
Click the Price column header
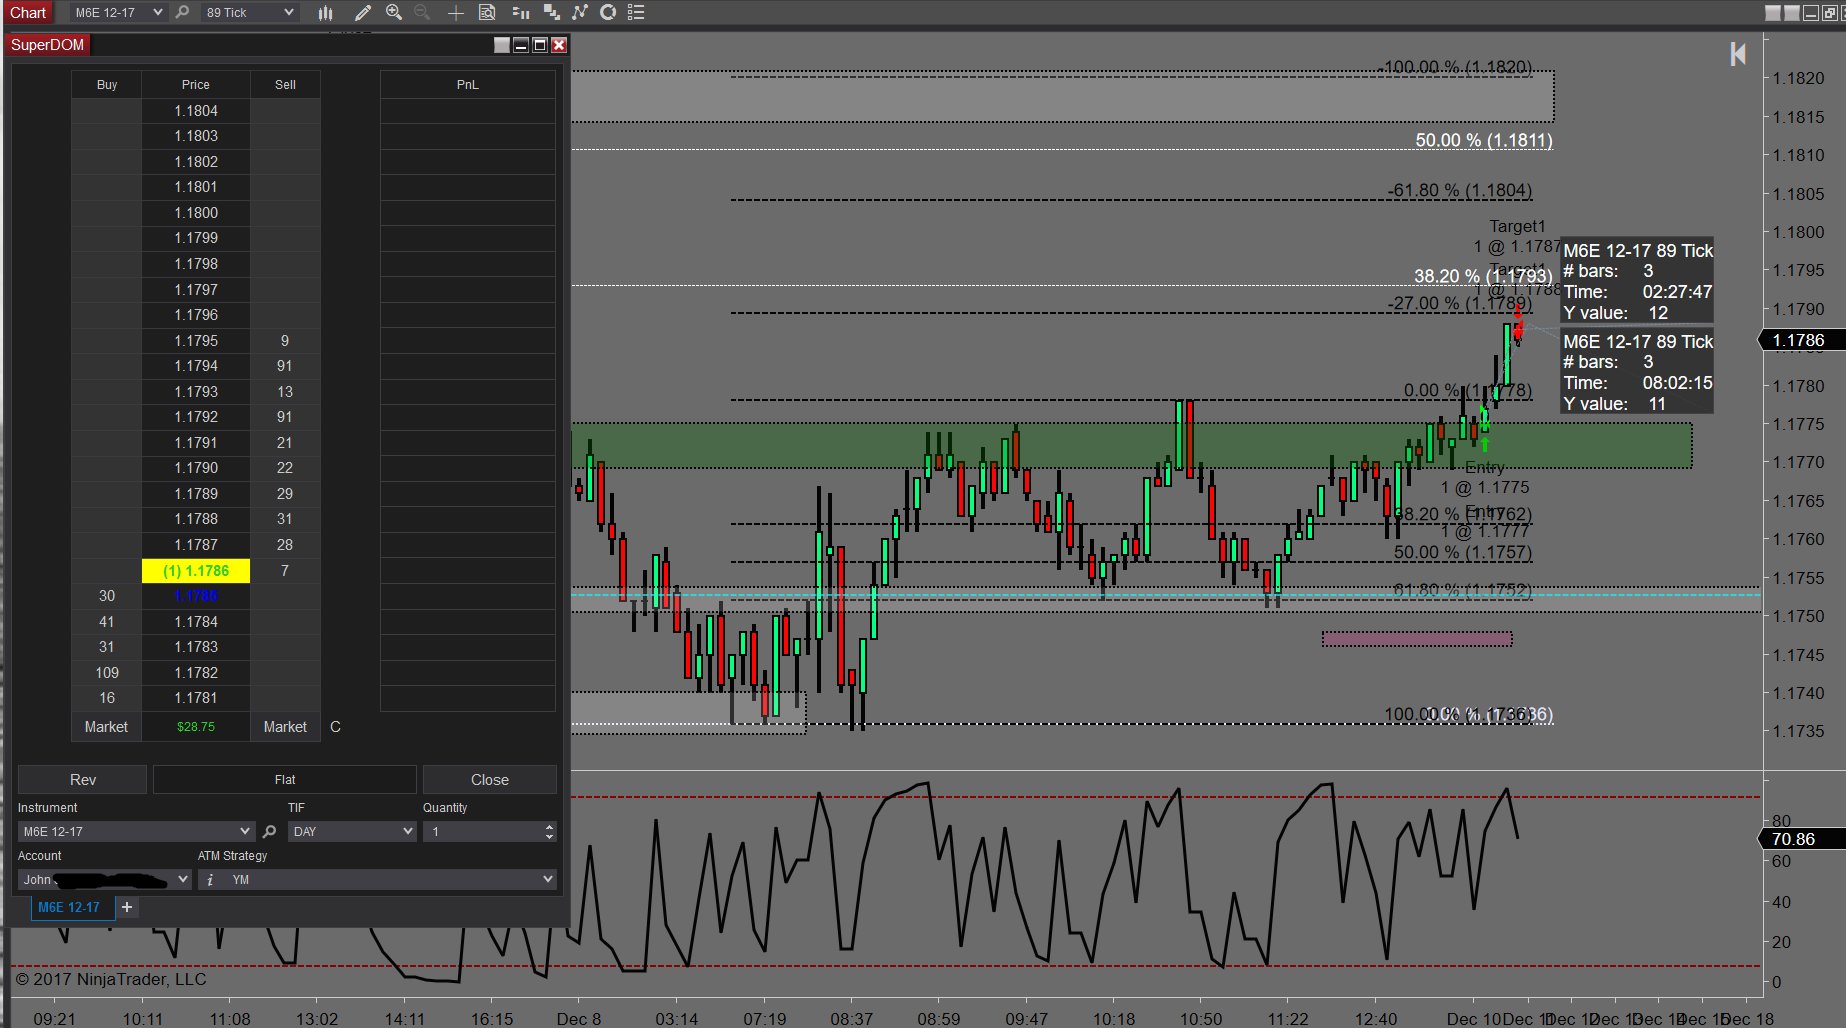[196, 85]
